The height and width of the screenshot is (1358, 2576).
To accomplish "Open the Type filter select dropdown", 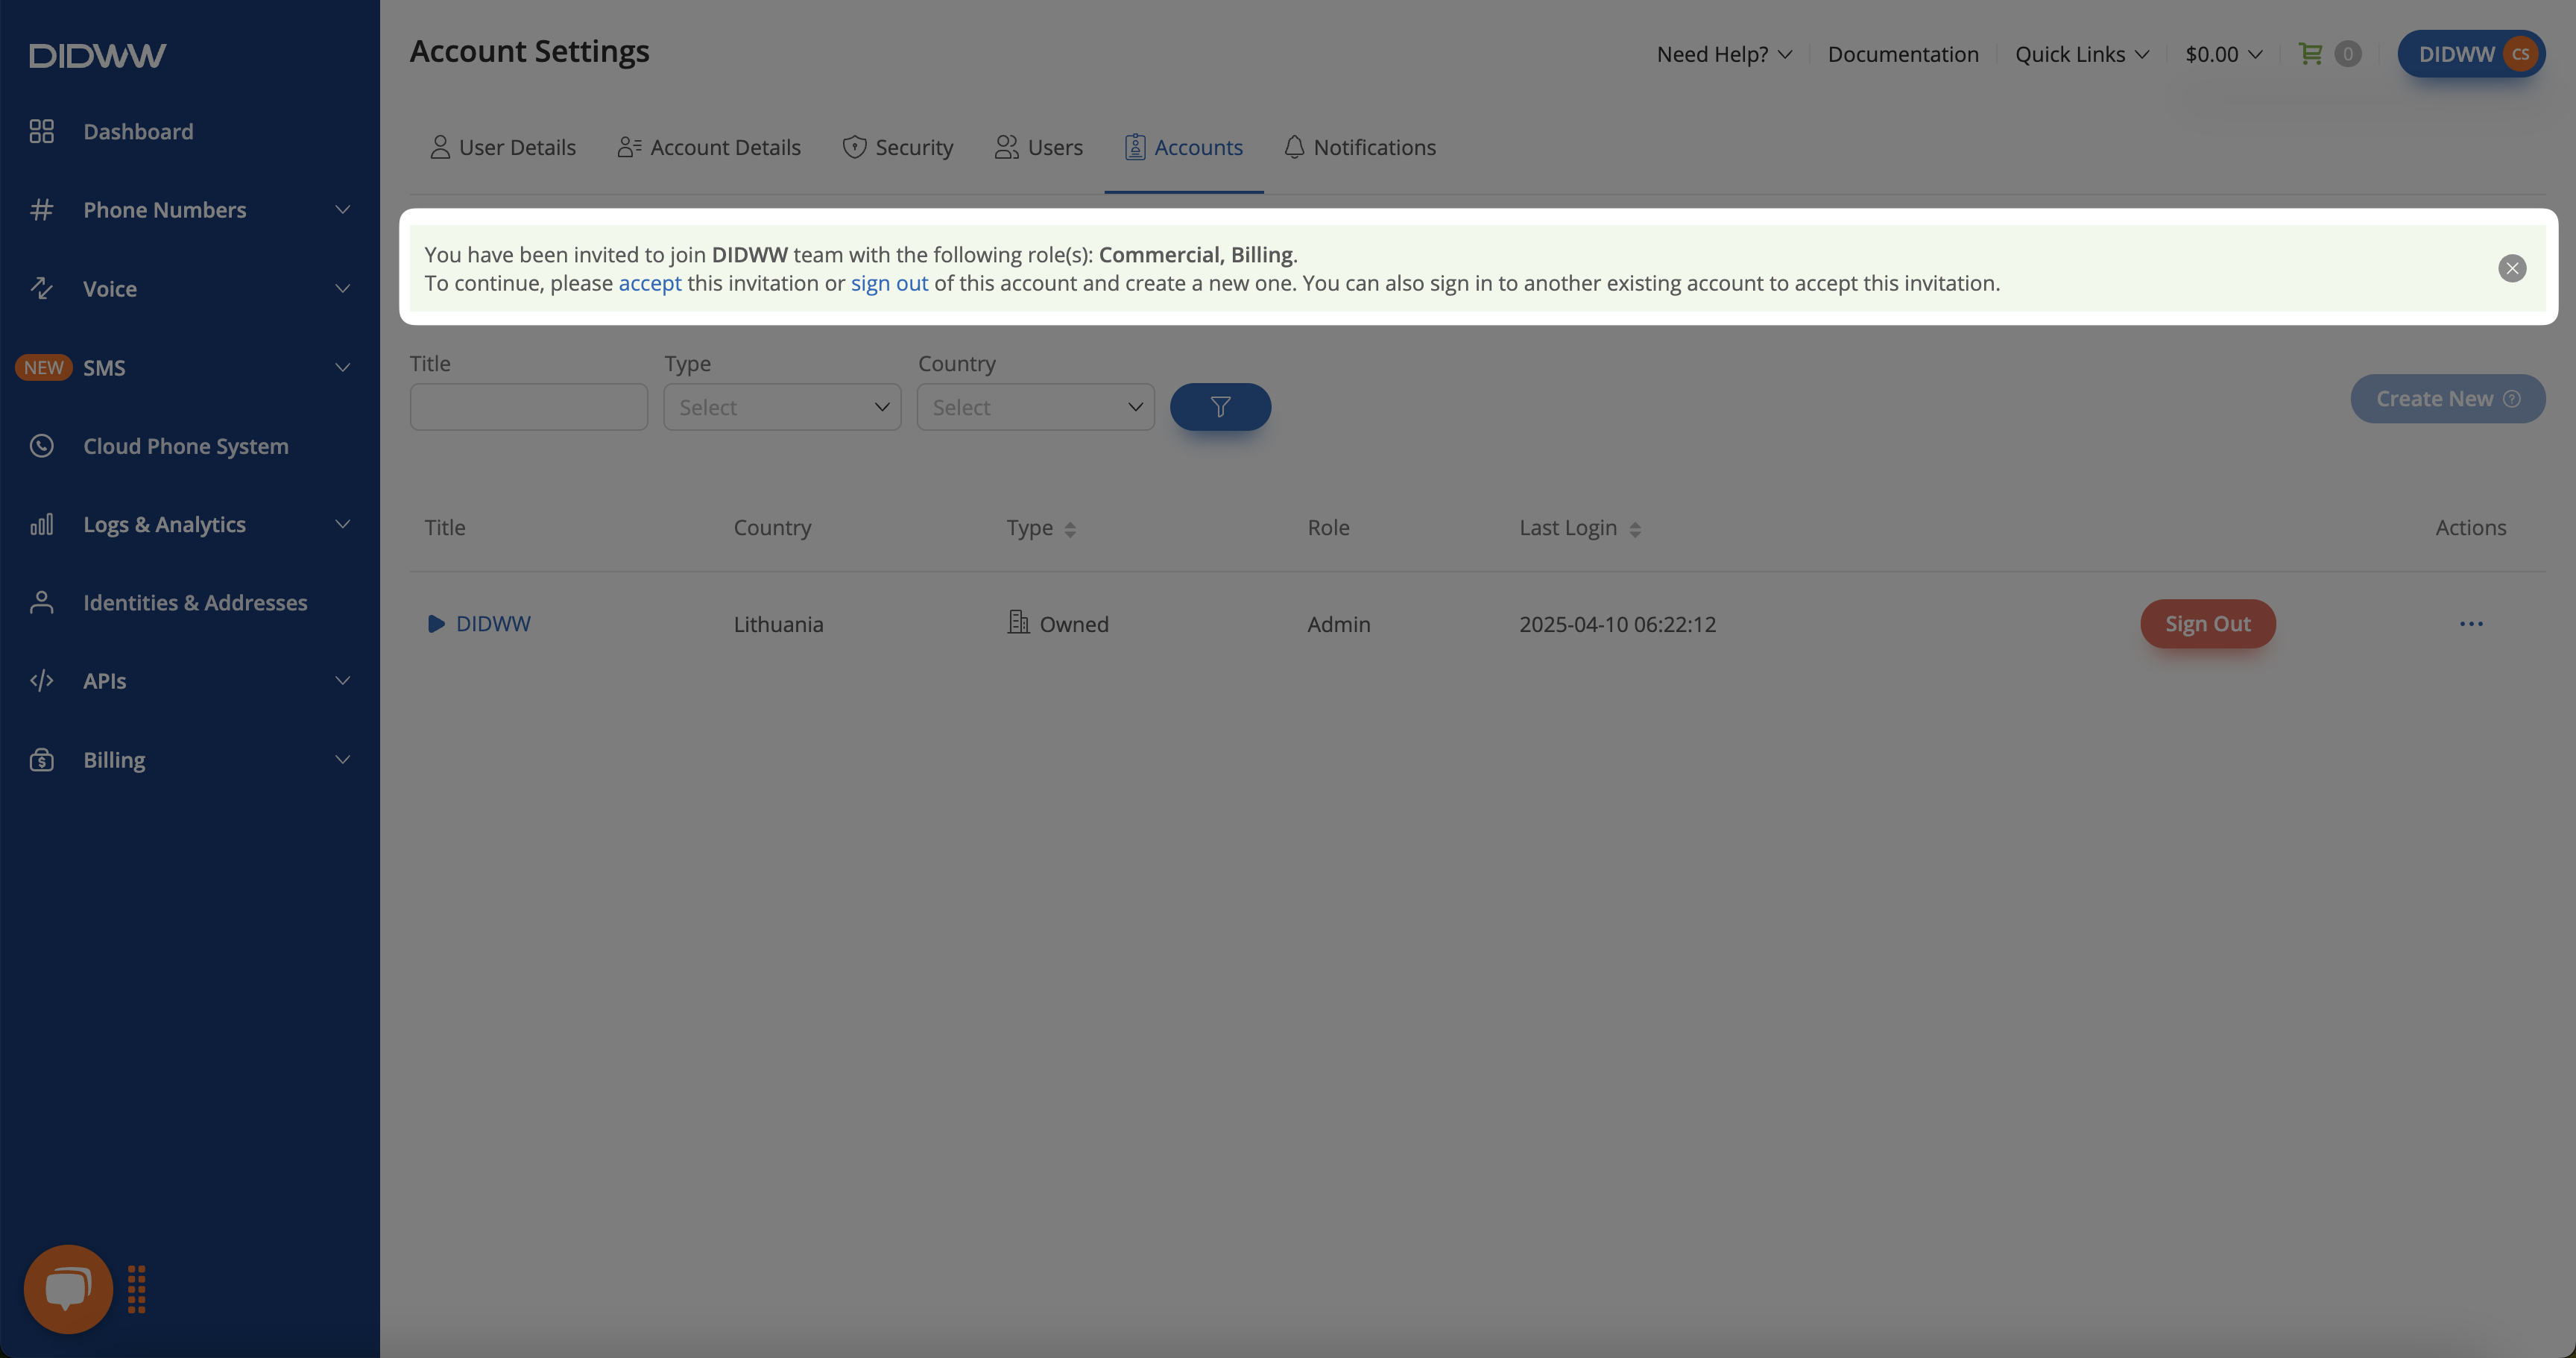I will pyautogui.click(x=782, y=407).
